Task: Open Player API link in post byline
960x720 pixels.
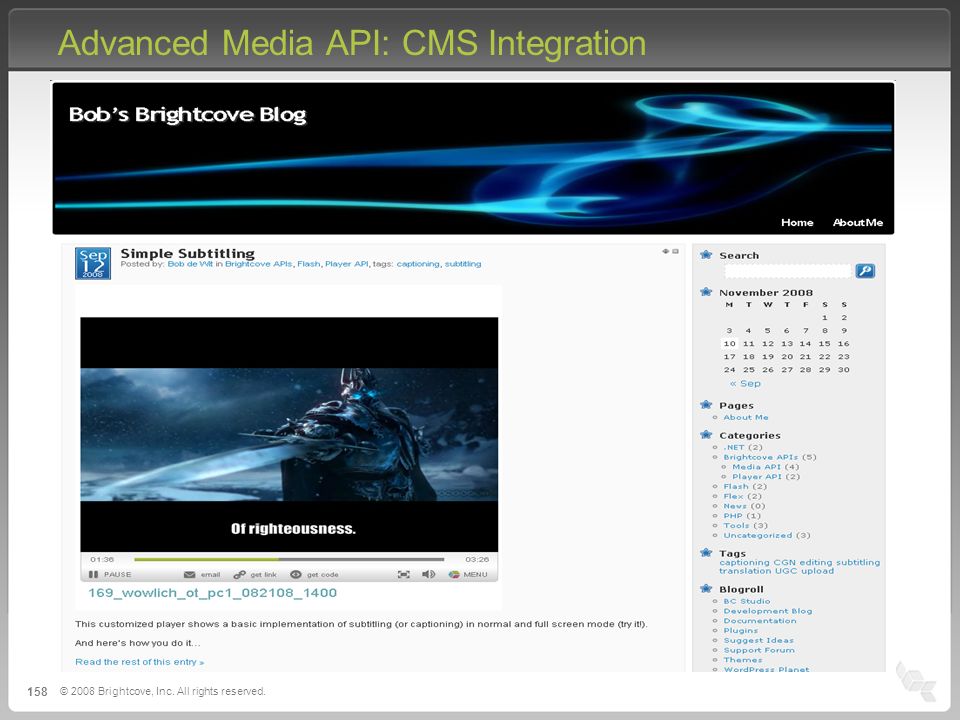Action: point(347,264)
